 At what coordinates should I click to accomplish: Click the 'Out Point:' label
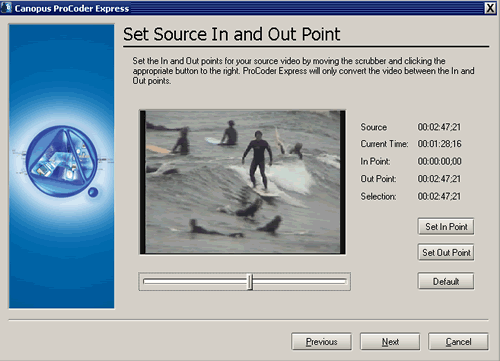(x=378, y=179)
